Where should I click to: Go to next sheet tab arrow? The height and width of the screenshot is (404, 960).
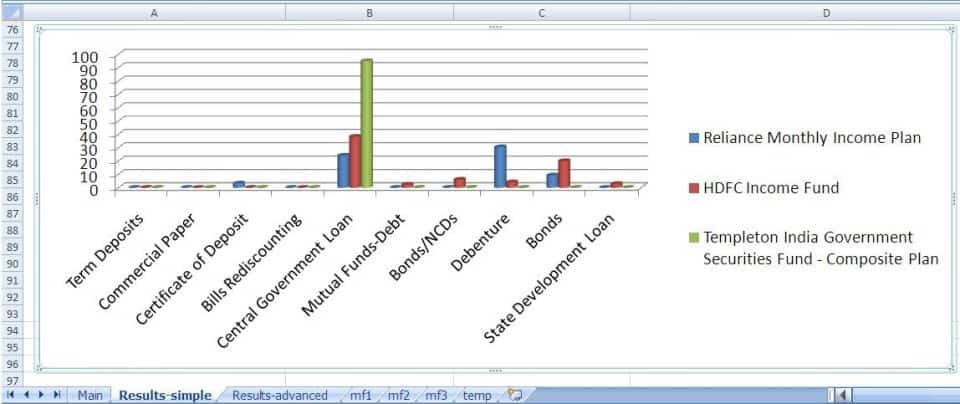42,395
